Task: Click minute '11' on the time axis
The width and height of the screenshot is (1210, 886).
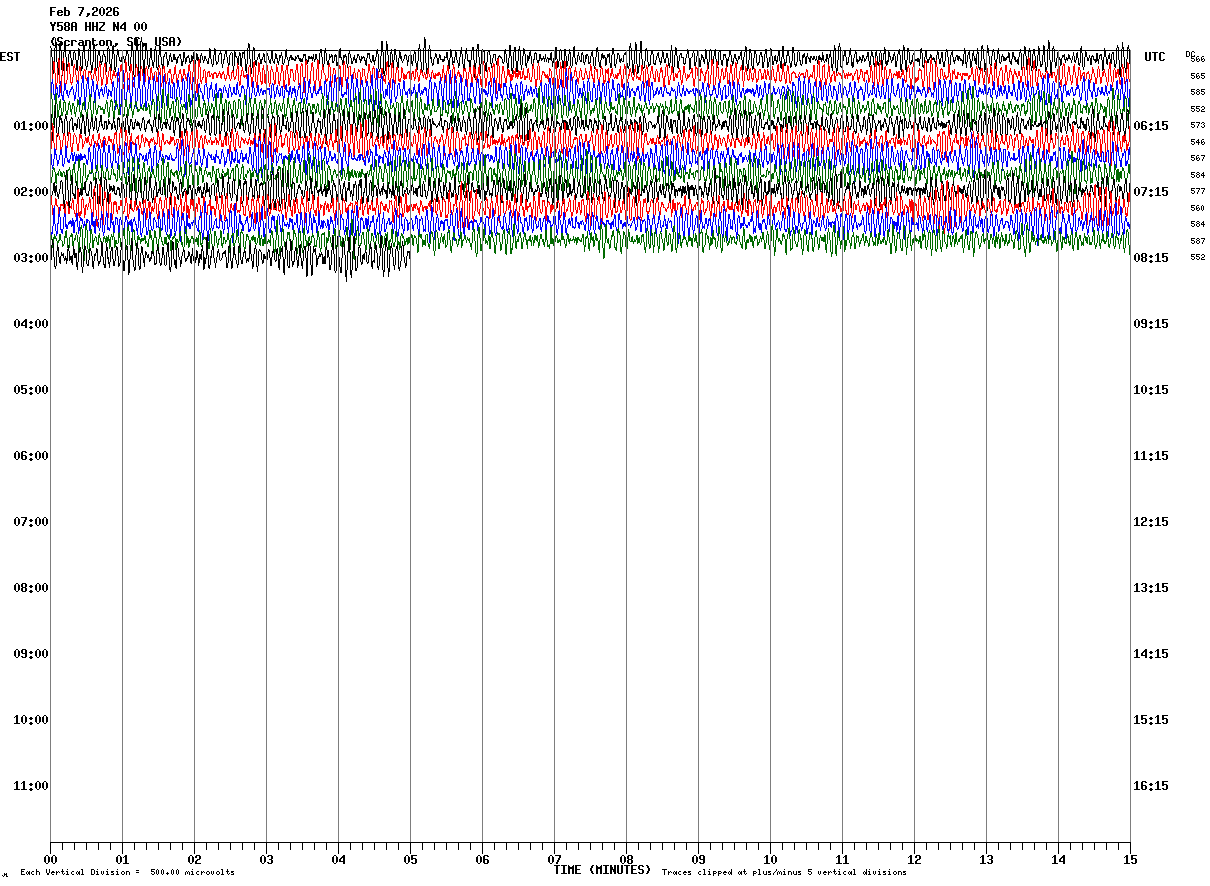Action: point(842,859)
